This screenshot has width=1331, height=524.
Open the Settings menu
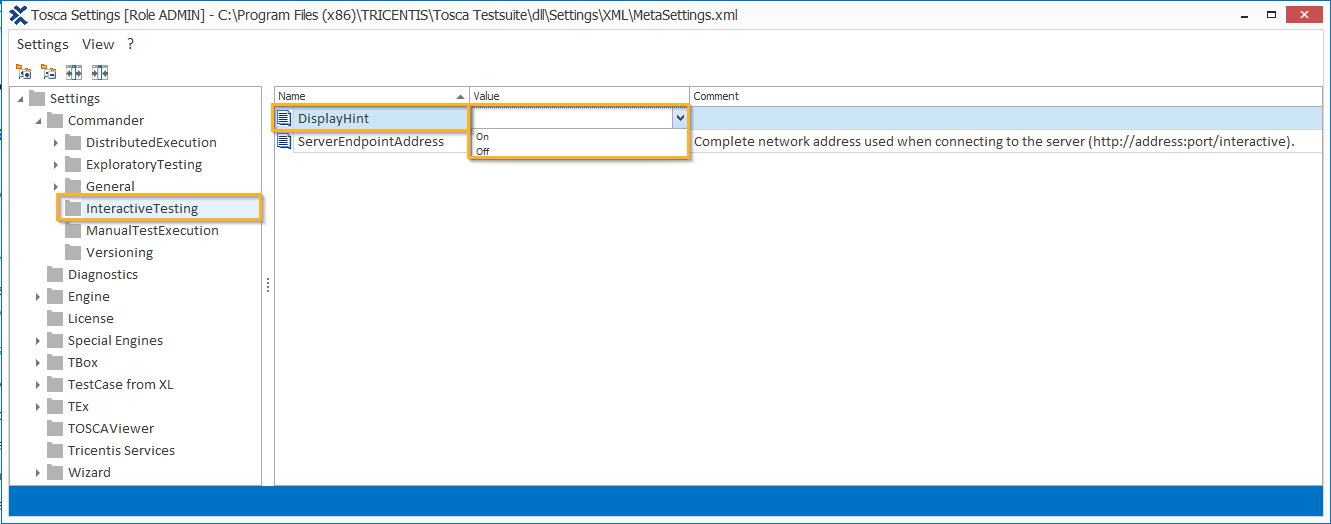click(x=43, y=44)
